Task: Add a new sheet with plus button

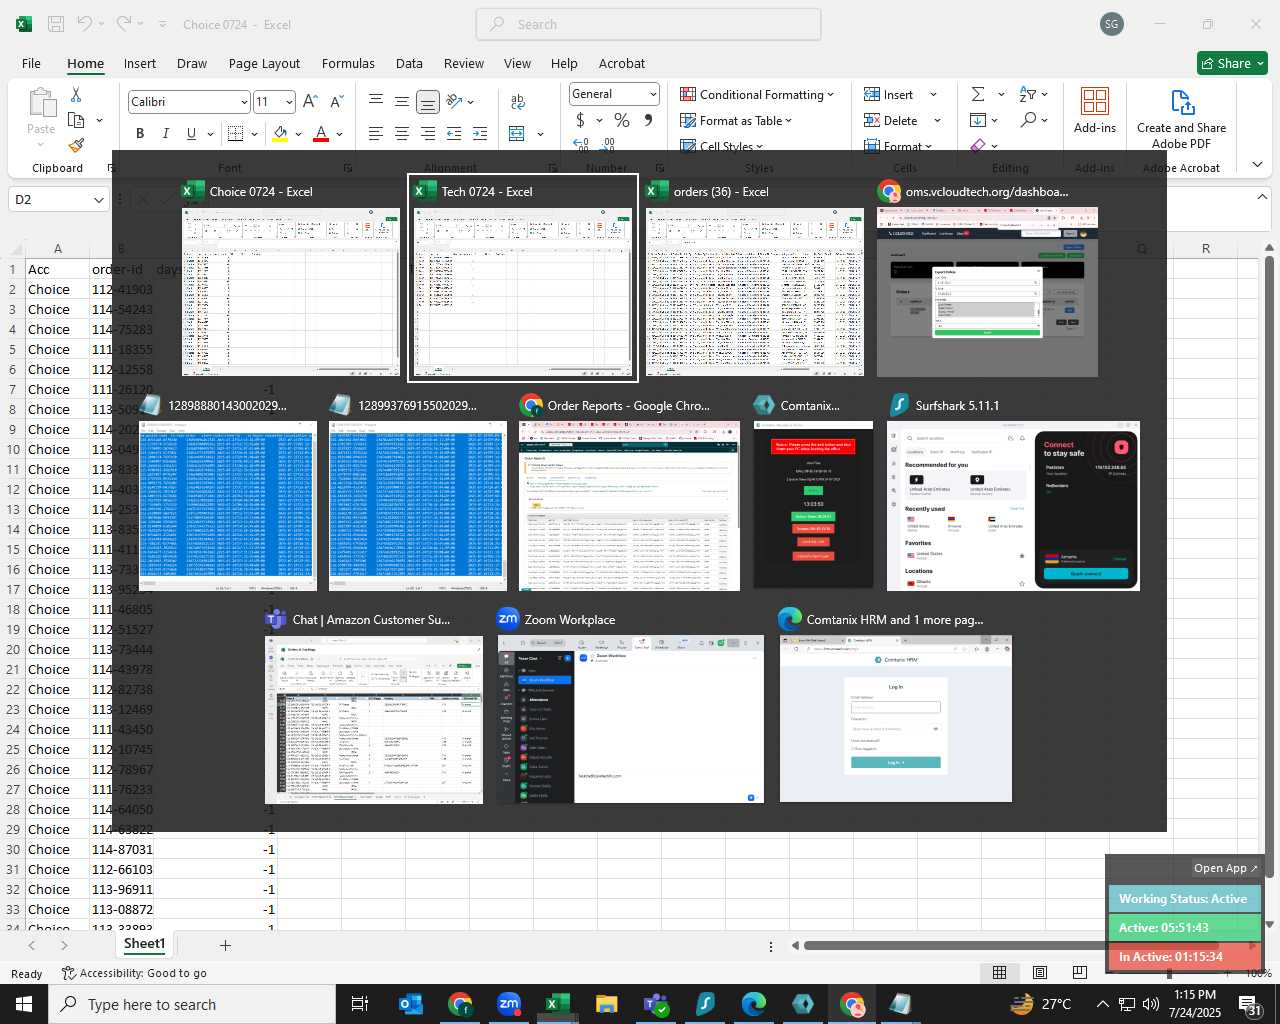Action: 225,945
